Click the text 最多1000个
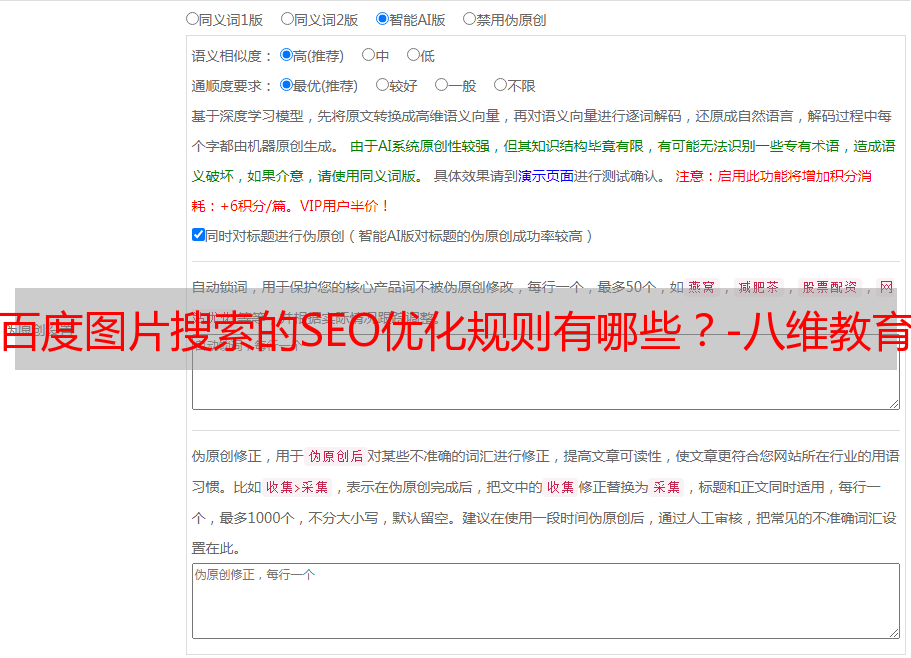Image resolution: width=911 pixels, height=658 pixels. click(x=256, y=518)
